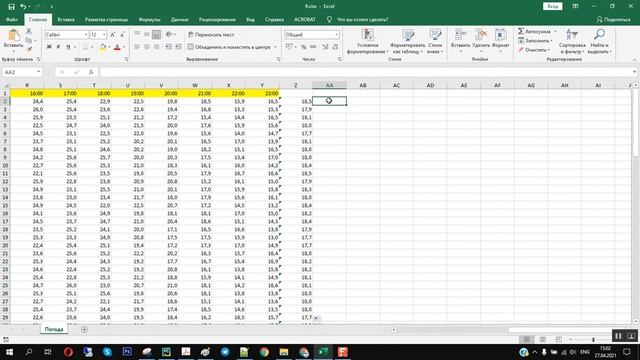This screenshot has height=360, width=640.
Task: Add a new sheet with plus icon
Action: [84, 329]
